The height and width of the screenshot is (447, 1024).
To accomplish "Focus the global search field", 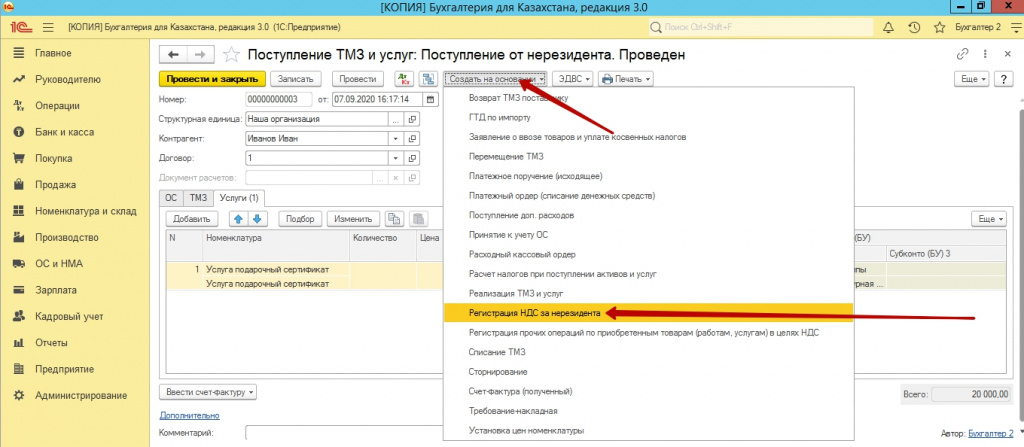I will [761, 27].
